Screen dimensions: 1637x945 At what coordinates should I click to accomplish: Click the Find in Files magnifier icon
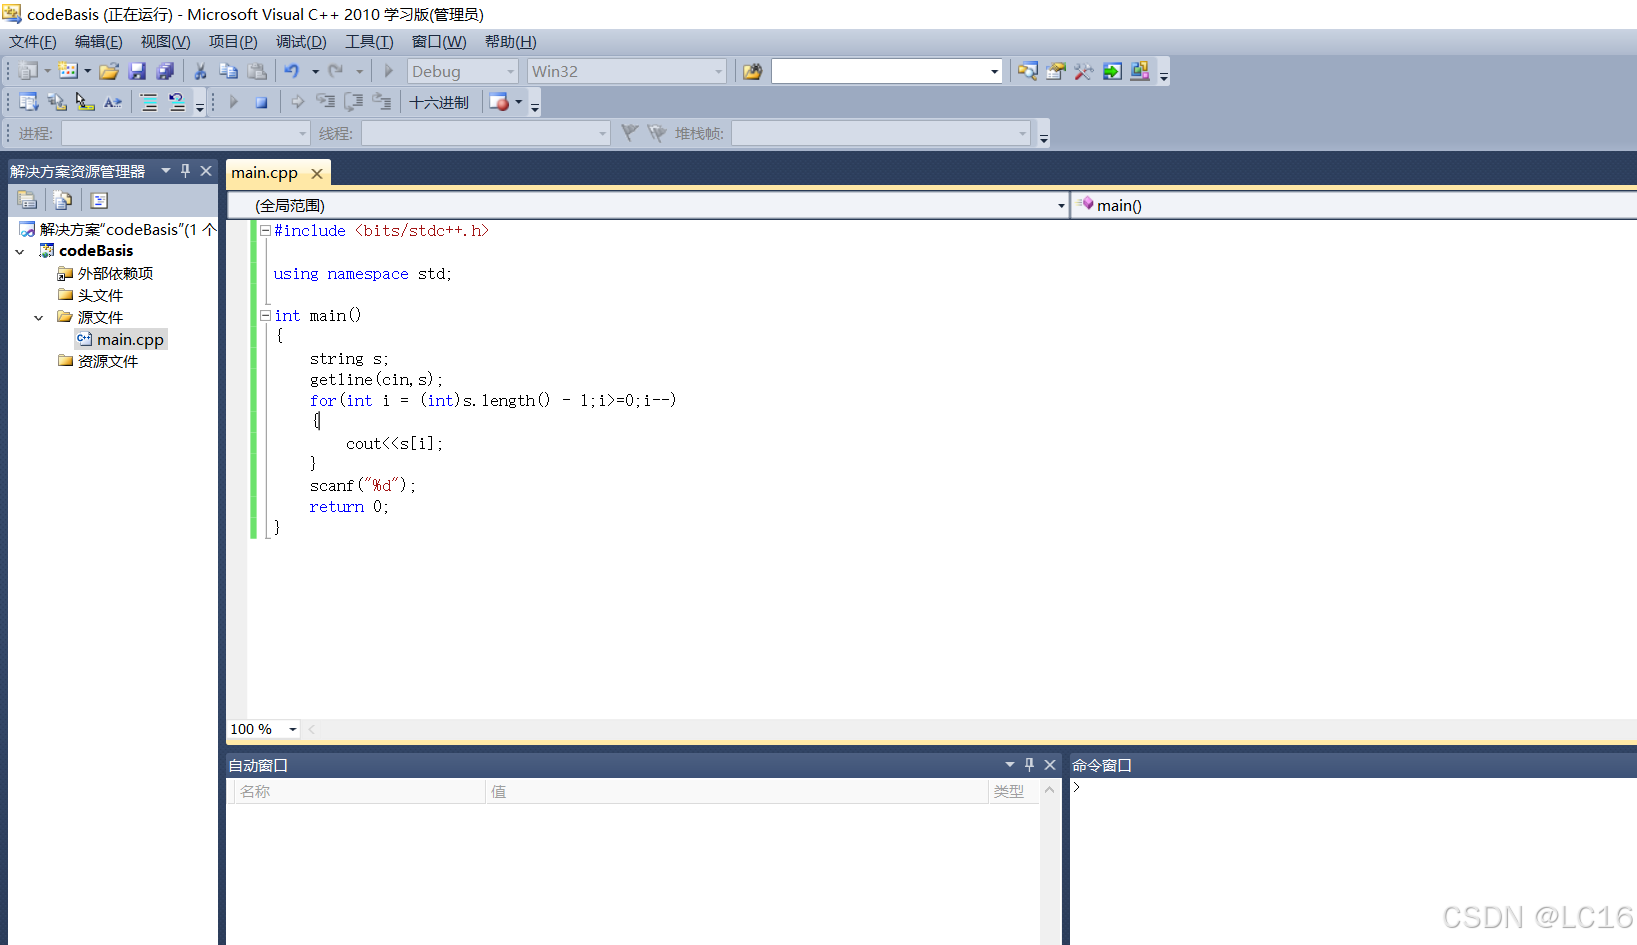(x=1028, y=70)
